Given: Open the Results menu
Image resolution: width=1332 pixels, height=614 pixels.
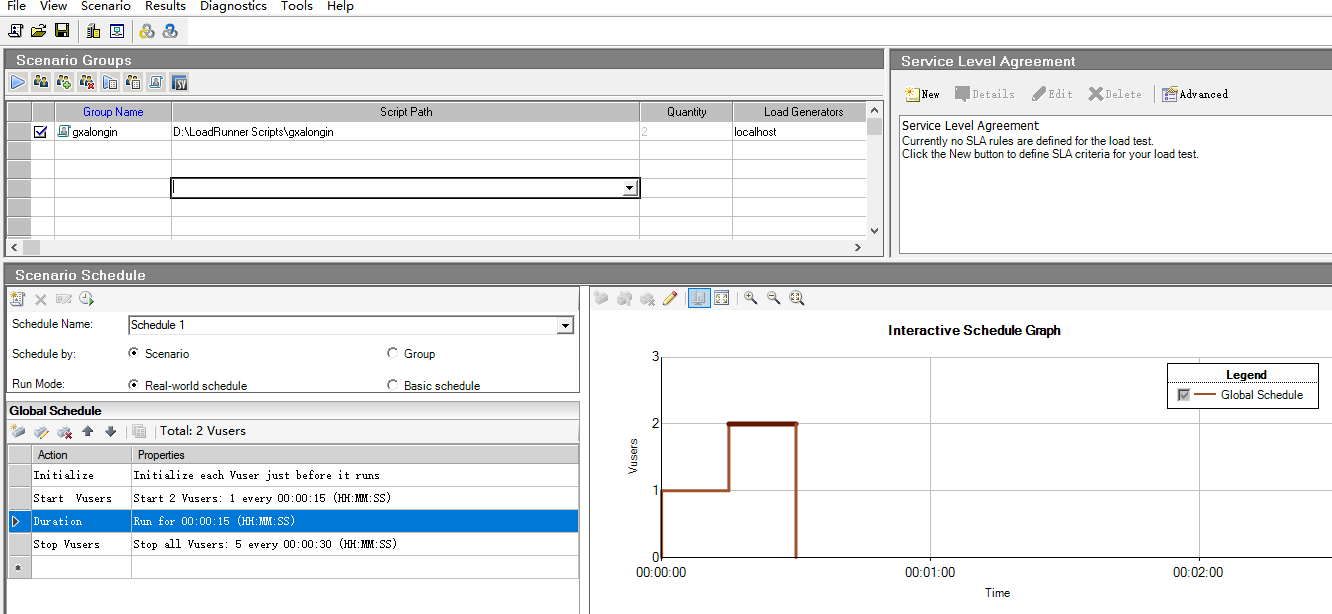Looking at the screenshot, I should (165, 6).
